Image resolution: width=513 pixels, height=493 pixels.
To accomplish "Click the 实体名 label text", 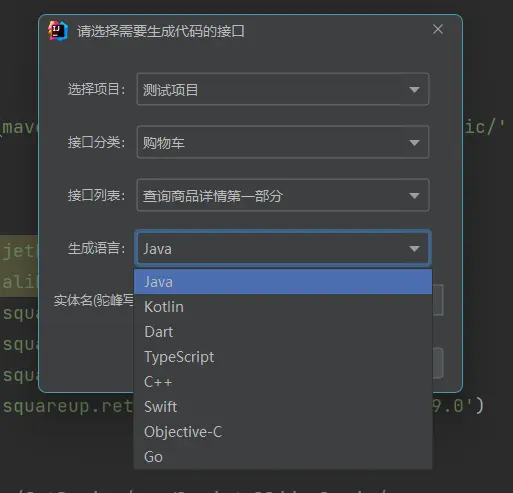I will [x=94, y=301].
